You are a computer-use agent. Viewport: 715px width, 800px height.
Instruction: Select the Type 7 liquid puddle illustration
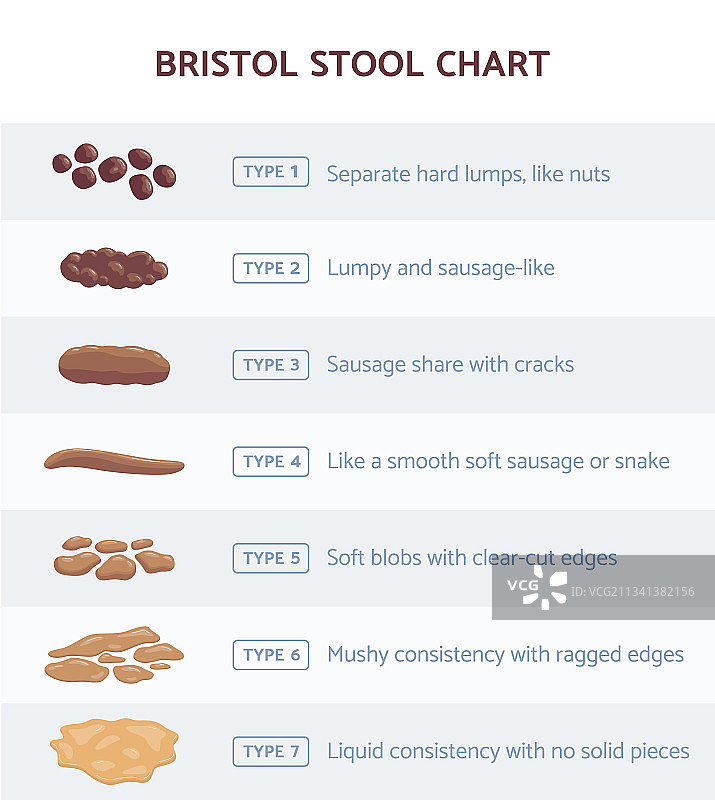(114, 750)
